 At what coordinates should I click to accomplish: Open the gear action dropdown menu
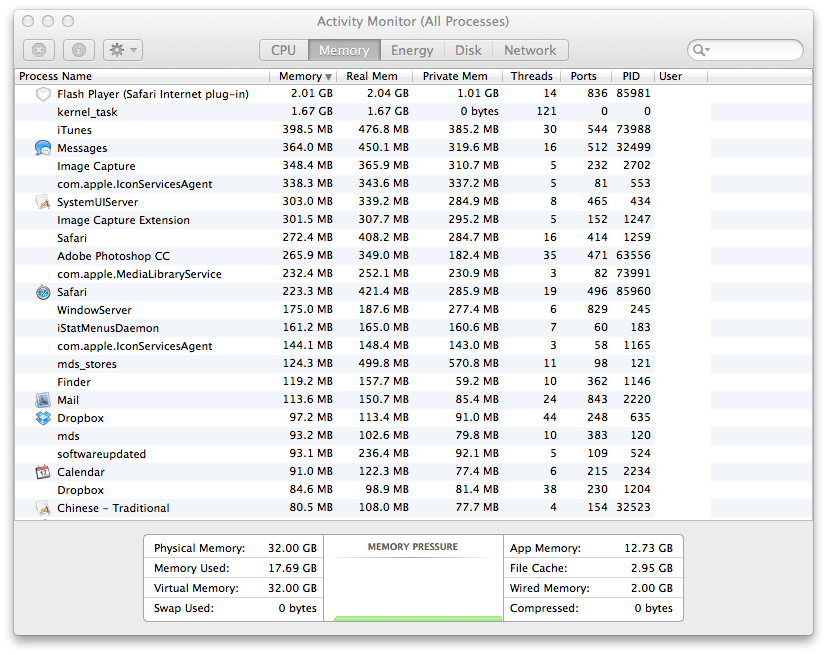coord(122,50)
